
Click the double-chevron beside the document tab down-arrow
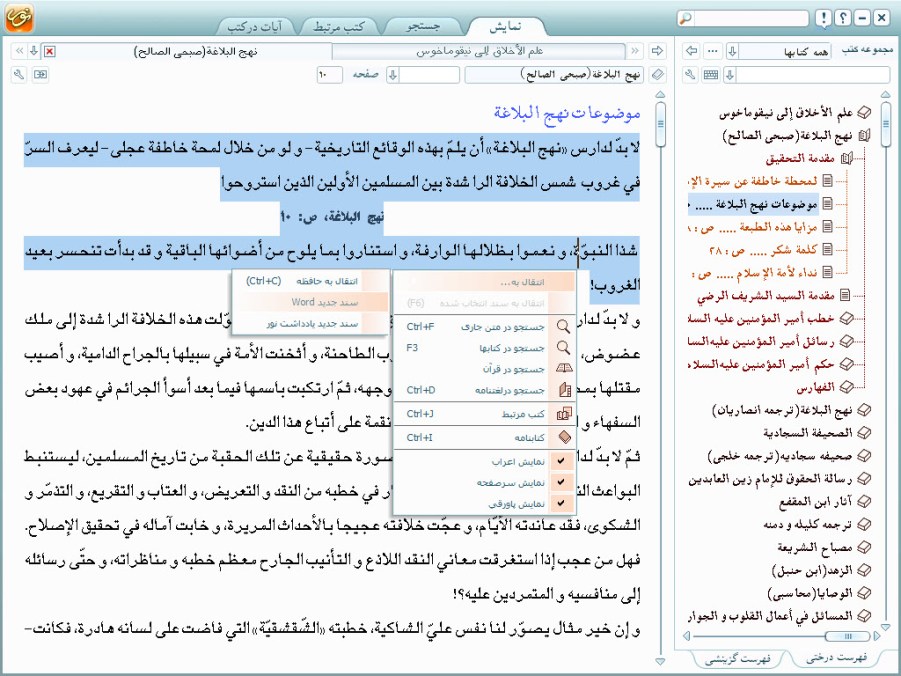pyautogui.click(x=20, y=51)
